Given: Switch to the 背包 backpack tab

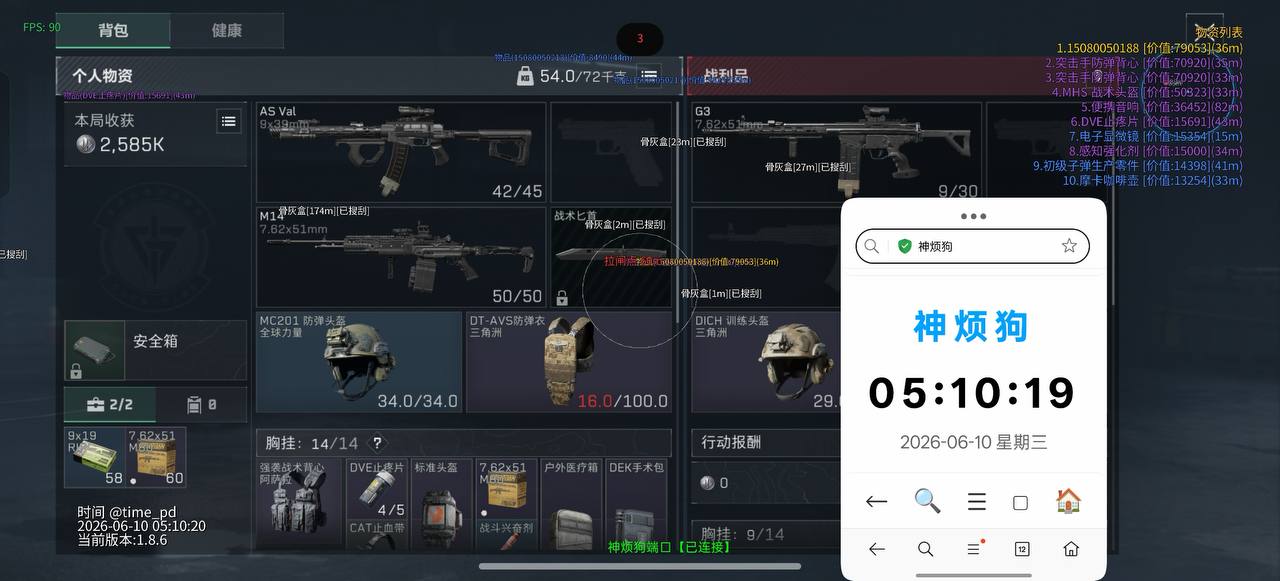Looking at the screenshot, I should tap(113, 30).
